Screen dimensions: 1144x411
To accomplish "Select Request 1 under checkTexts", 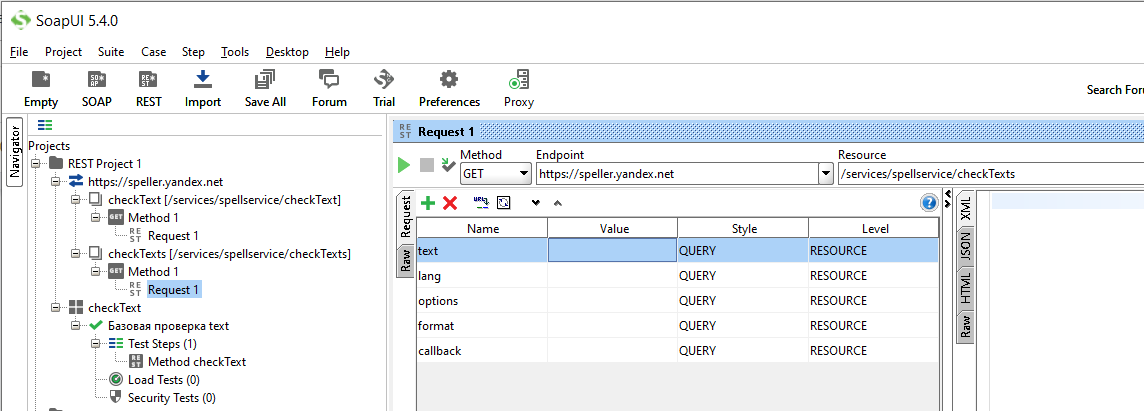I will (174, 290).
